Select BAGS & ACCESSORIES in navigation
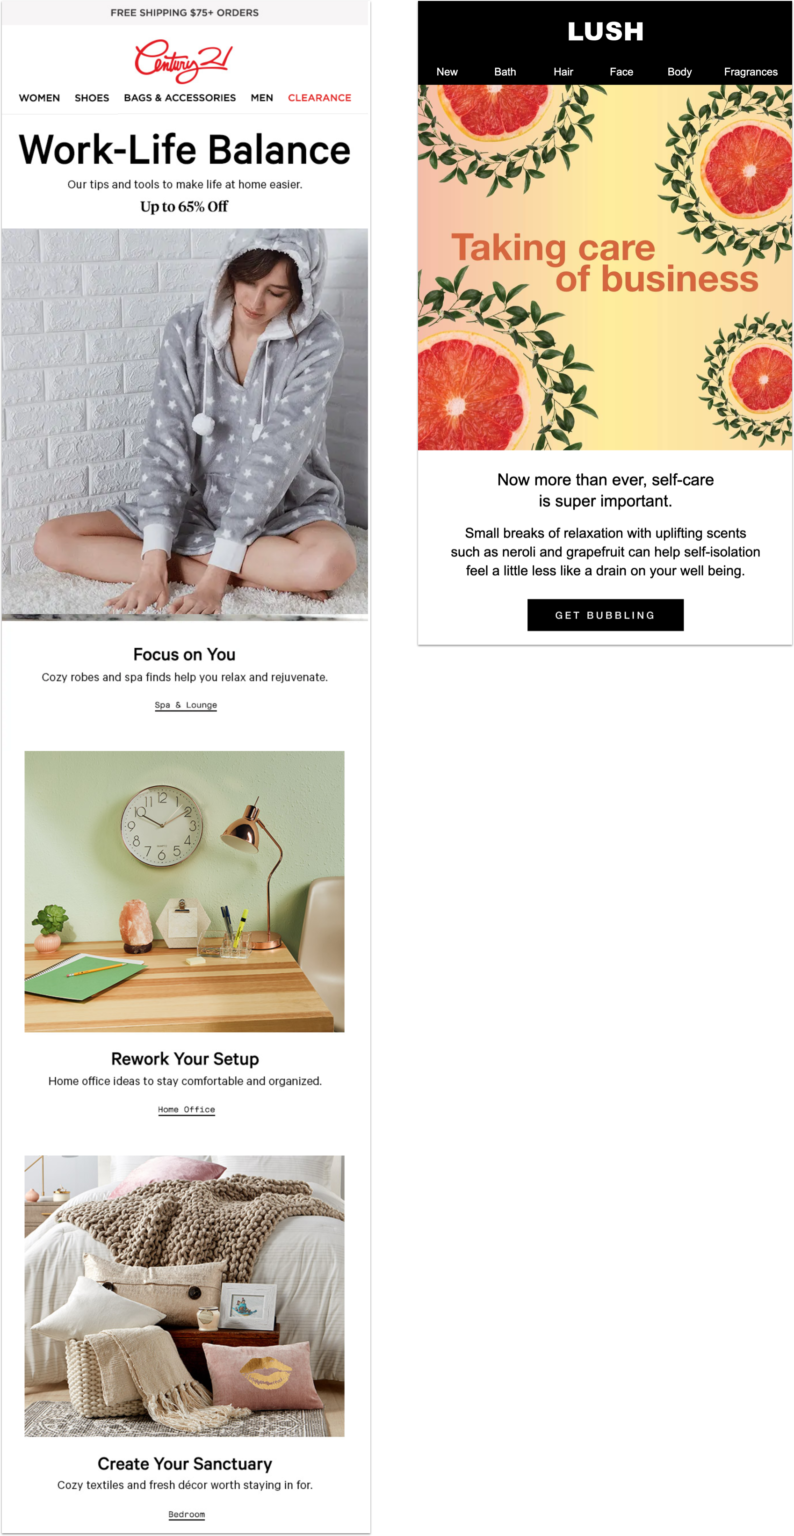 click(180, 98)
